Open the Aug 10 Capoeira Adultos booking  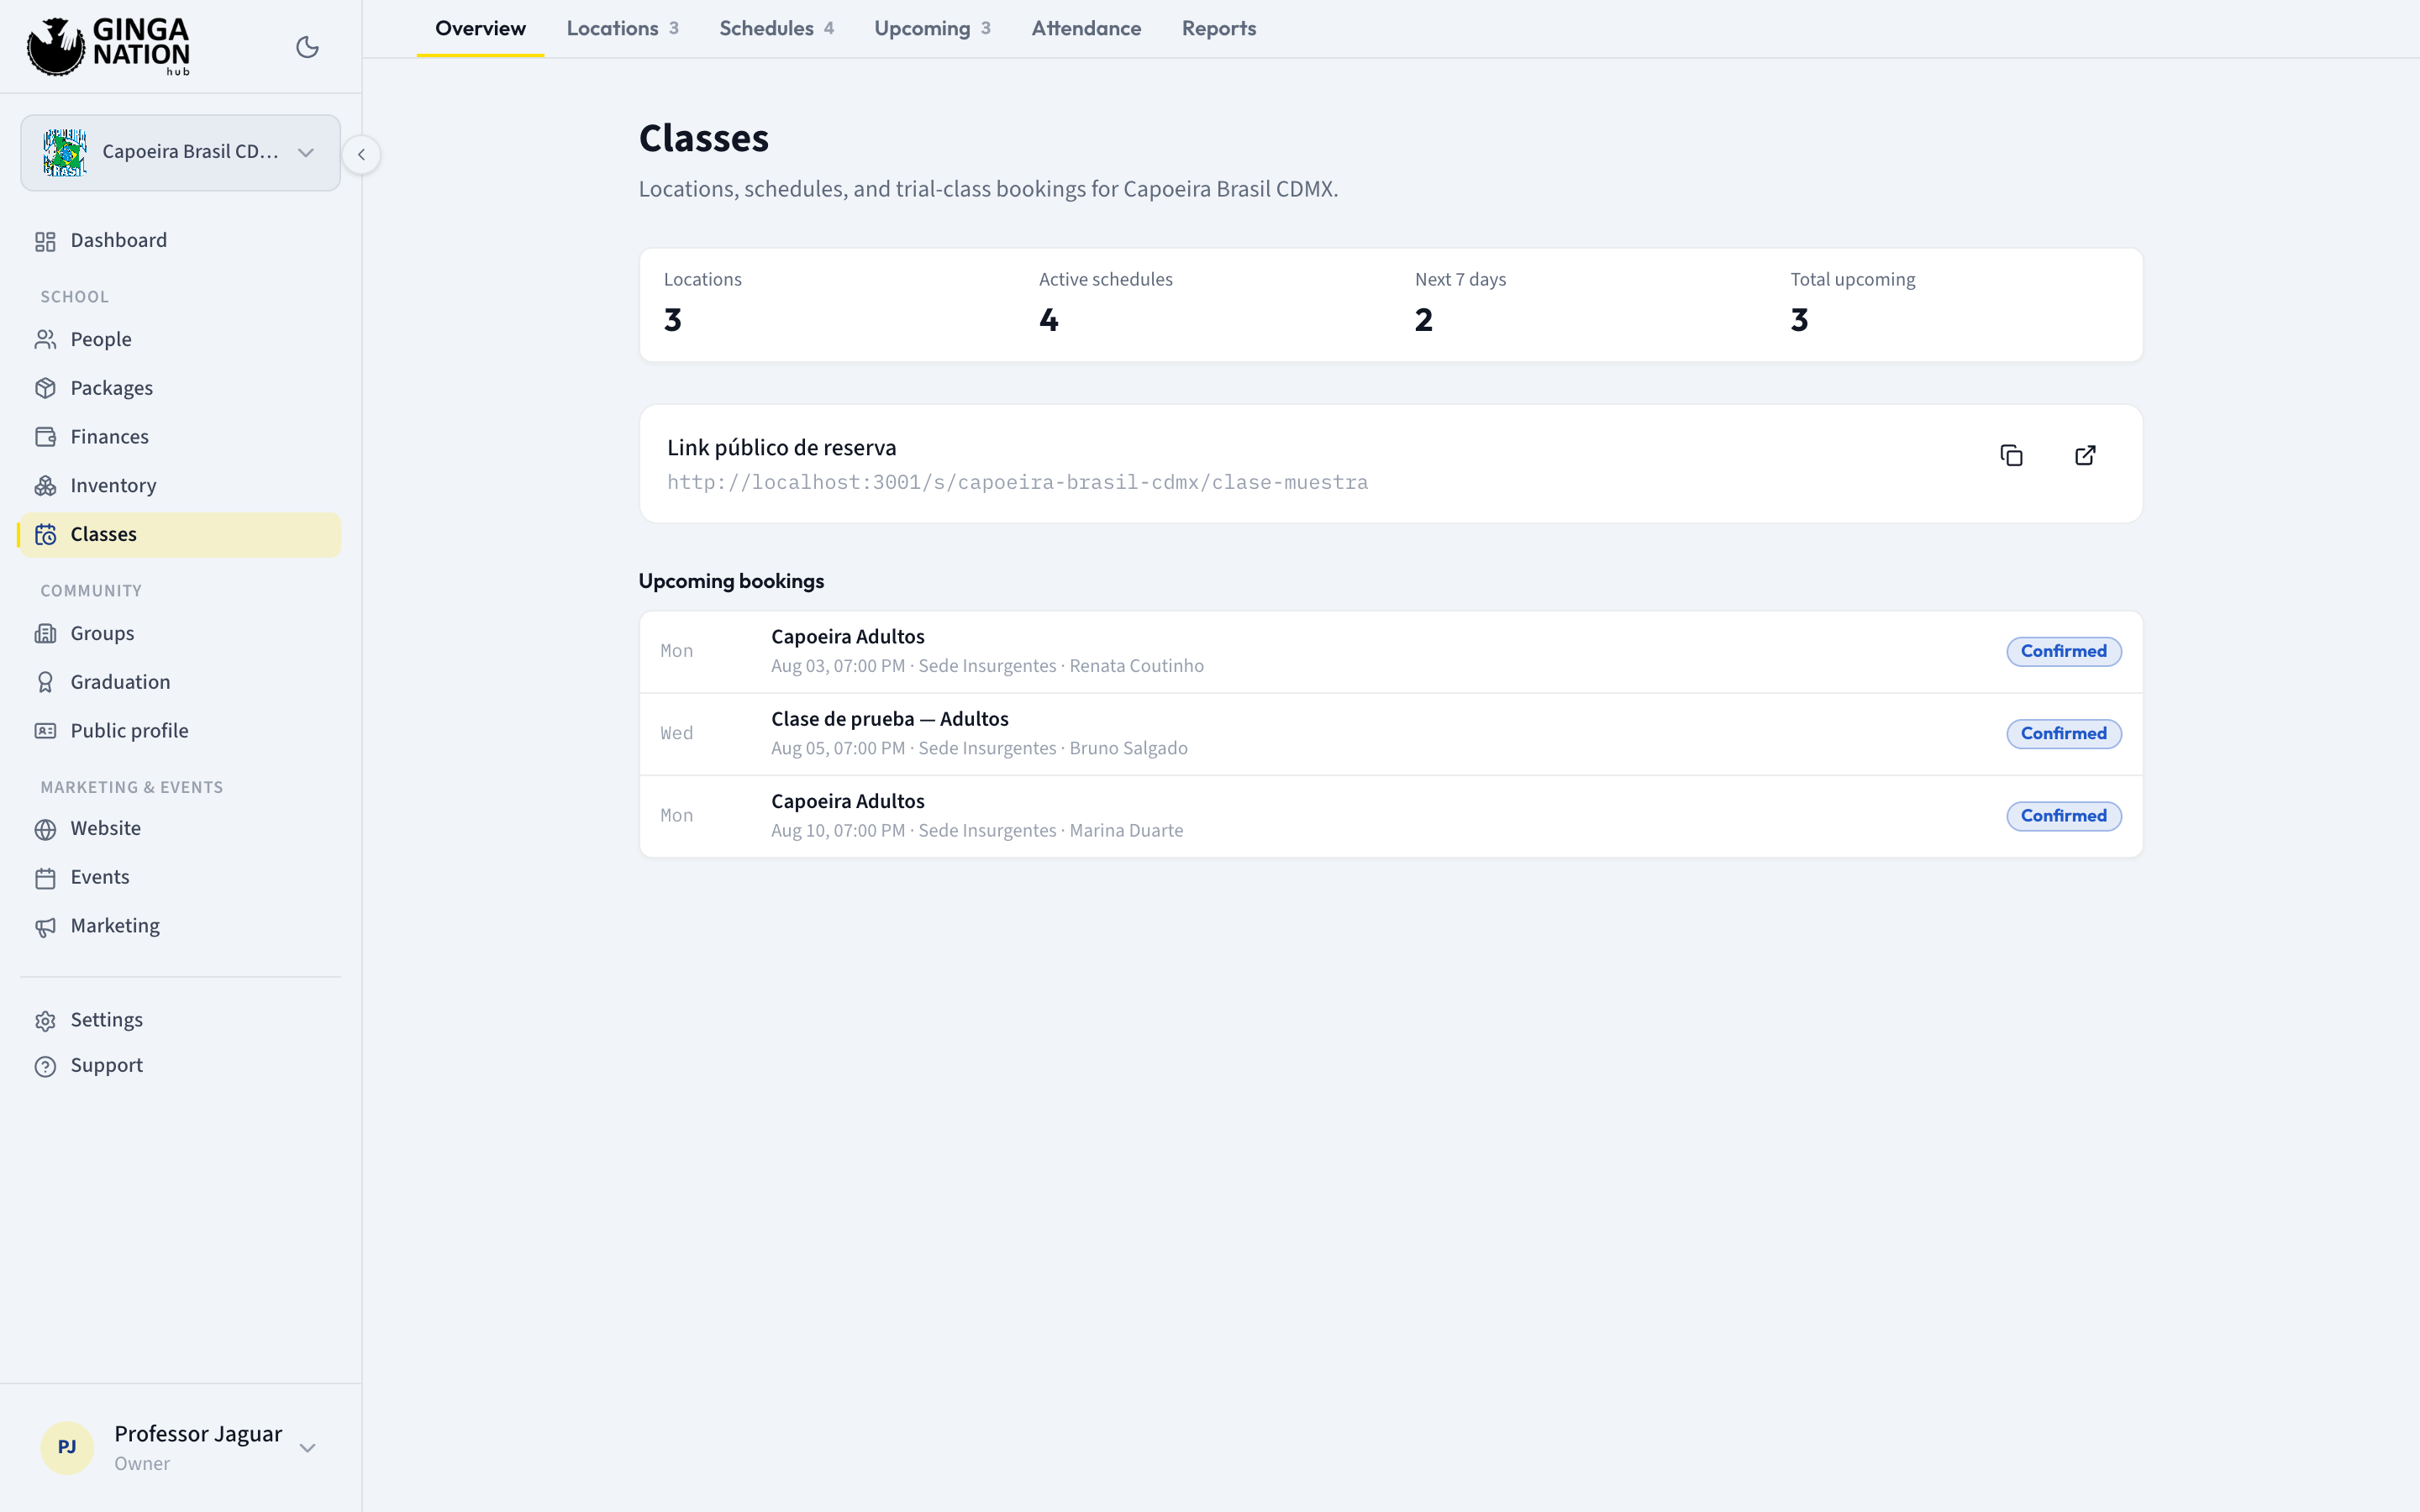pos(1390,816)
